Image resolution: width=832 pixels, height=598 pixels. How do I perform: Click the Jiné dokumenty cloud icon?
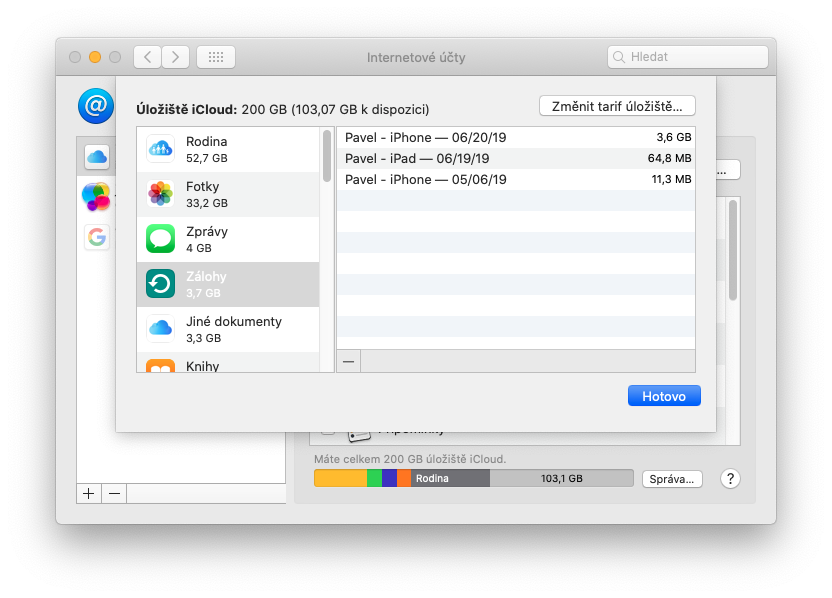pyautogui.click(x=160, y=329)
